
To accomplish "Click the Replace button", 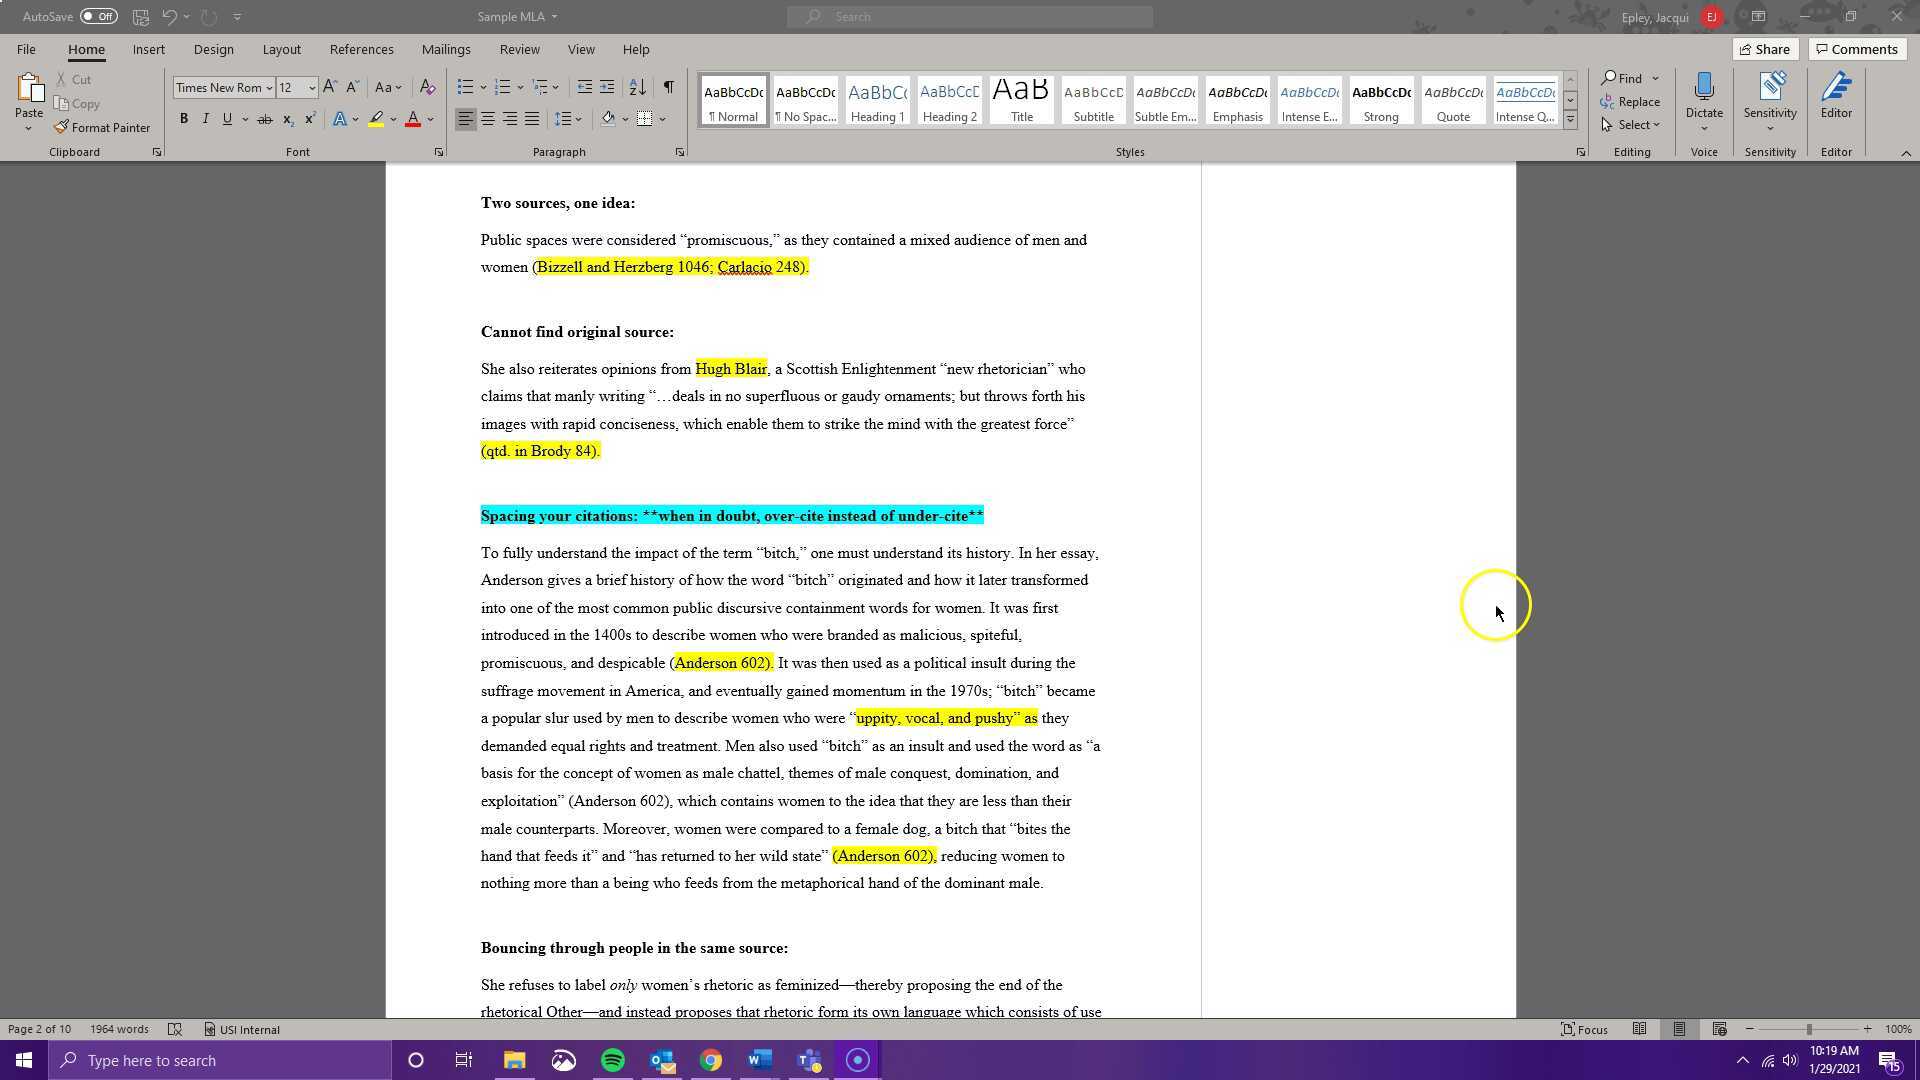I will click(1630, 102).
